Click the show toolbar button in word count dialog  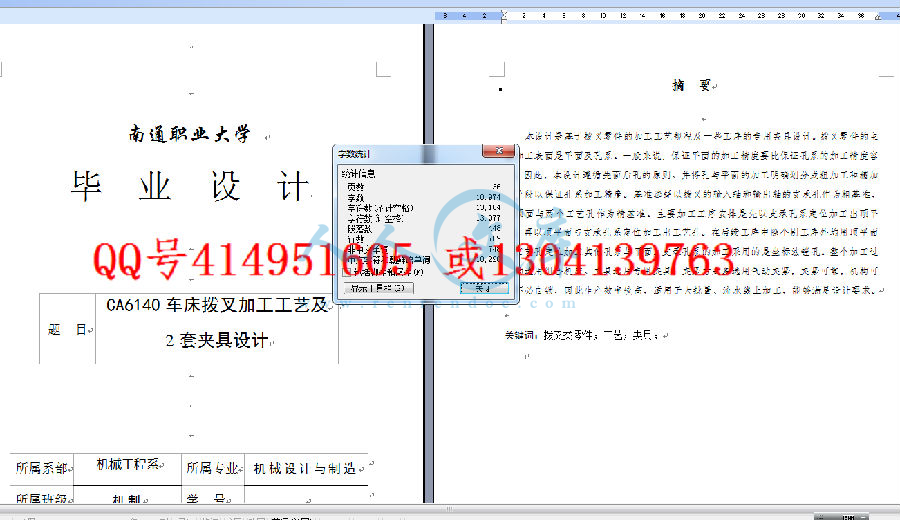[378, 288]
